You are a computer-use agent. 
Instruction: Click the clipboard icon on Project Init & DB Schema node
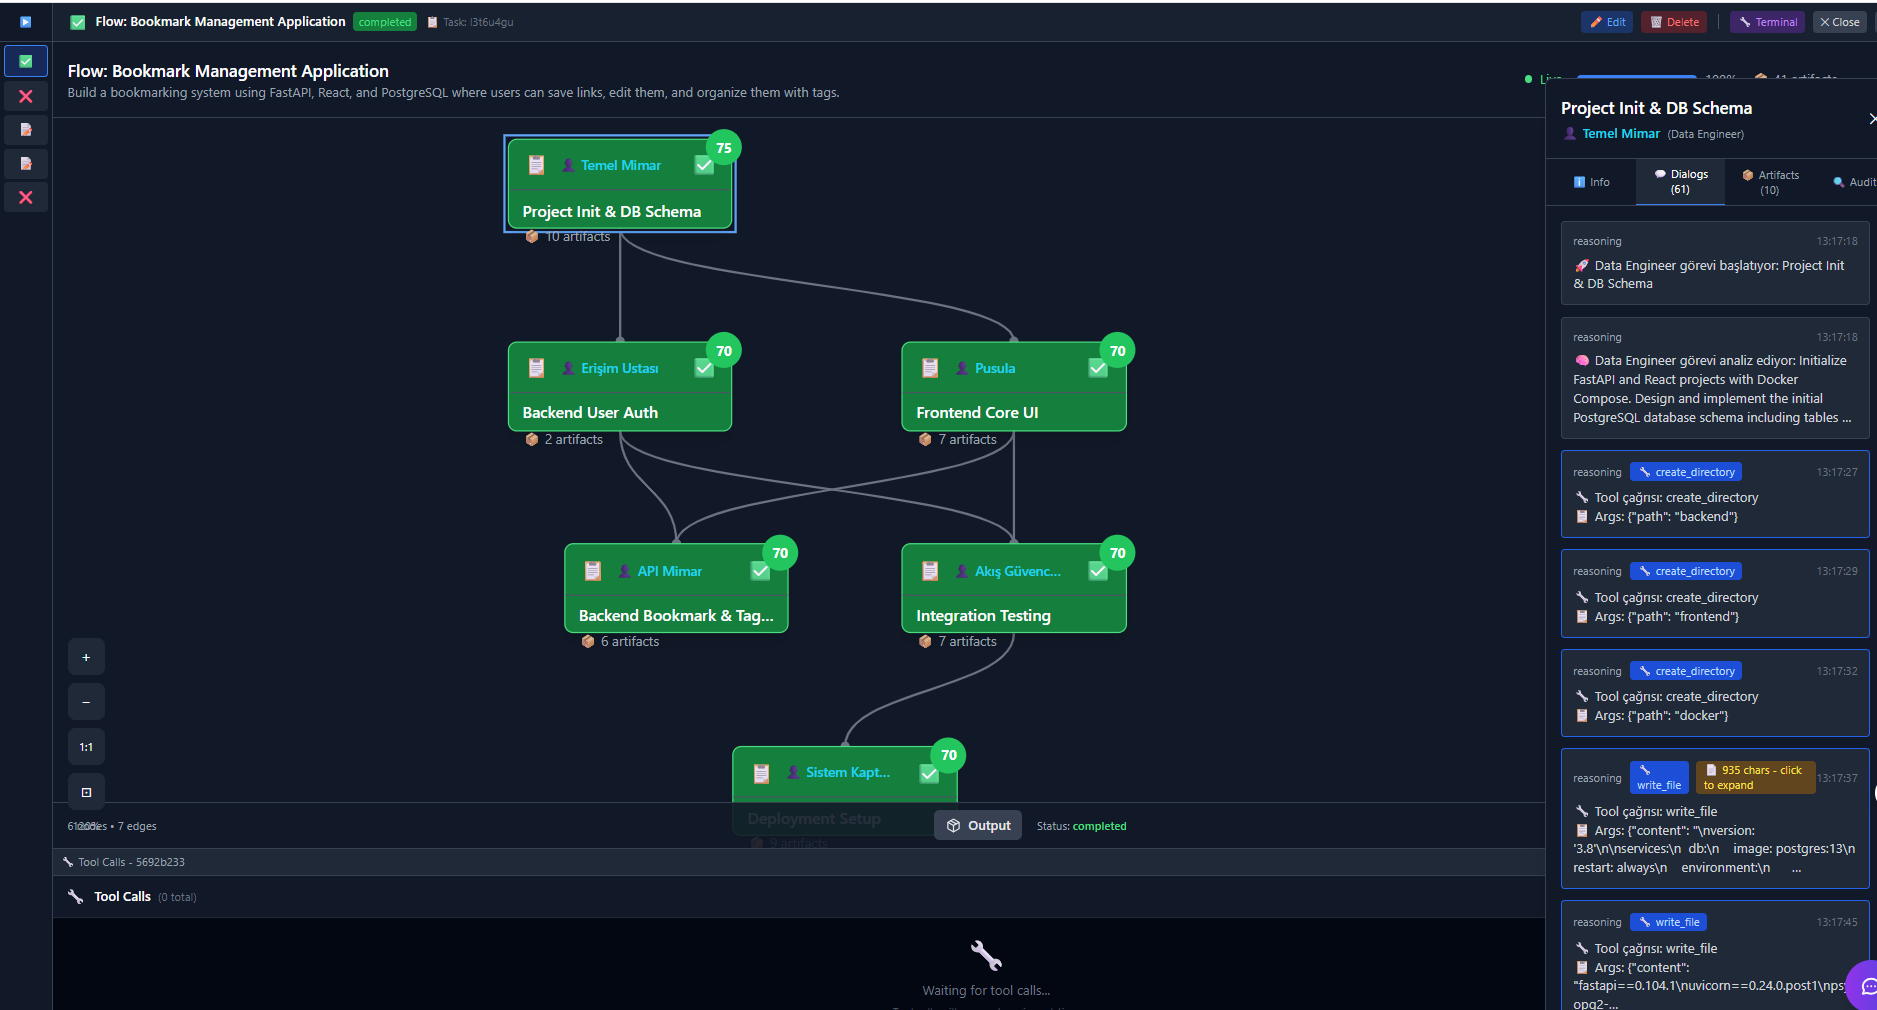click(536, 165)
